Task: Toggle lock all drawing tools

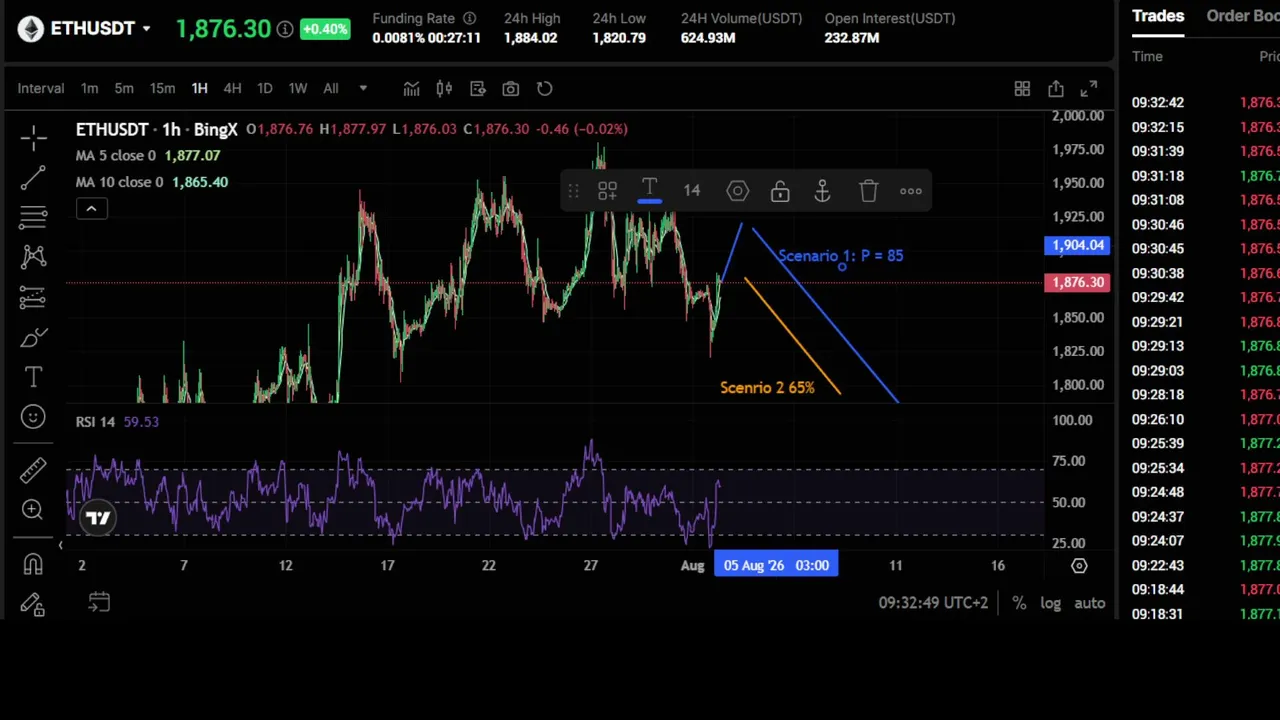Action: pos(33,604)
